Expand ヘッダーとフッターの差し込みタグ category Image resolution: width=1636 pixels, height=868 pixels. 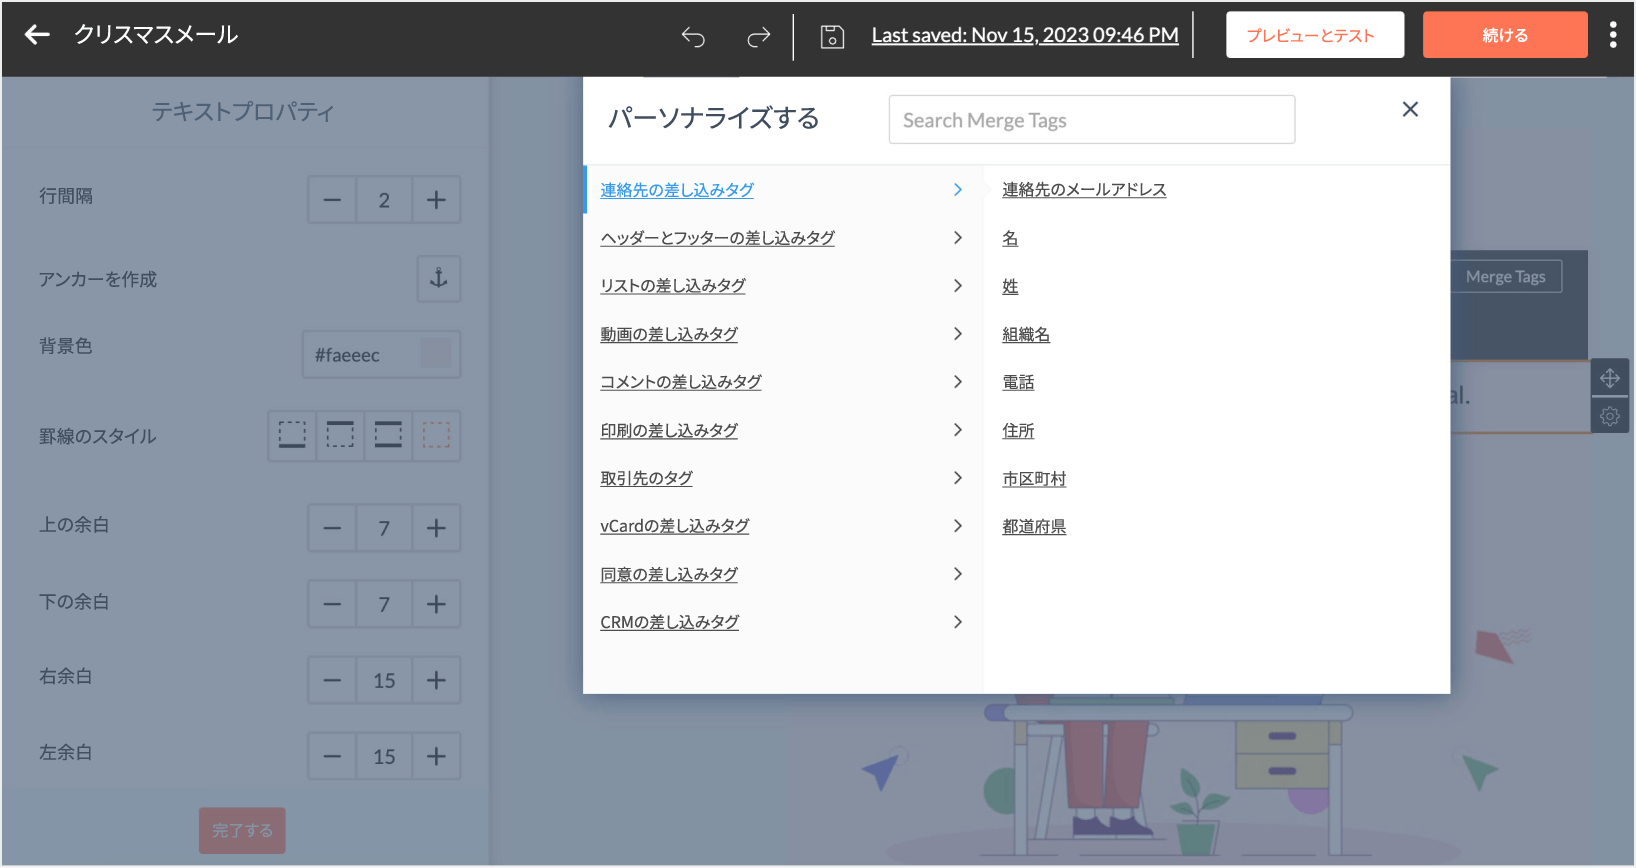[717, 238]
